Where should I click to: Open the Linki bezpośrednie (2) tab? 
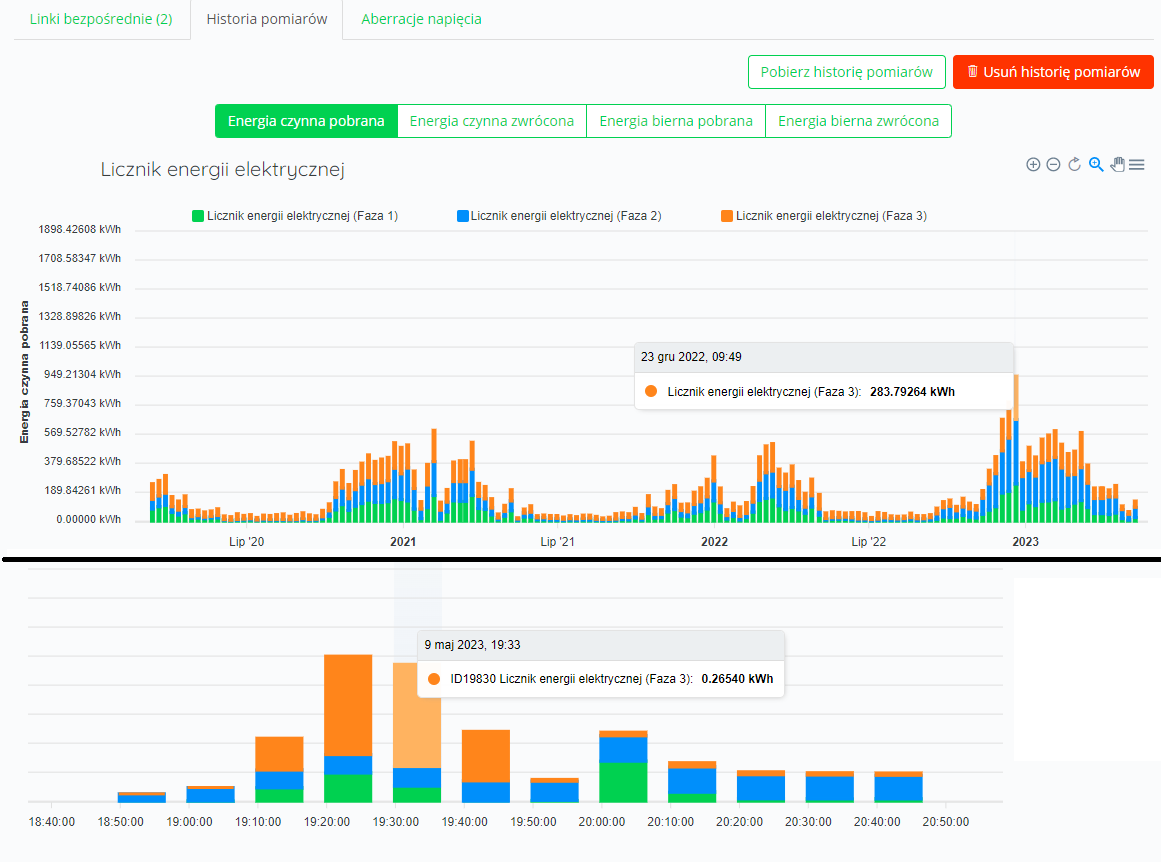coord(101,19)
